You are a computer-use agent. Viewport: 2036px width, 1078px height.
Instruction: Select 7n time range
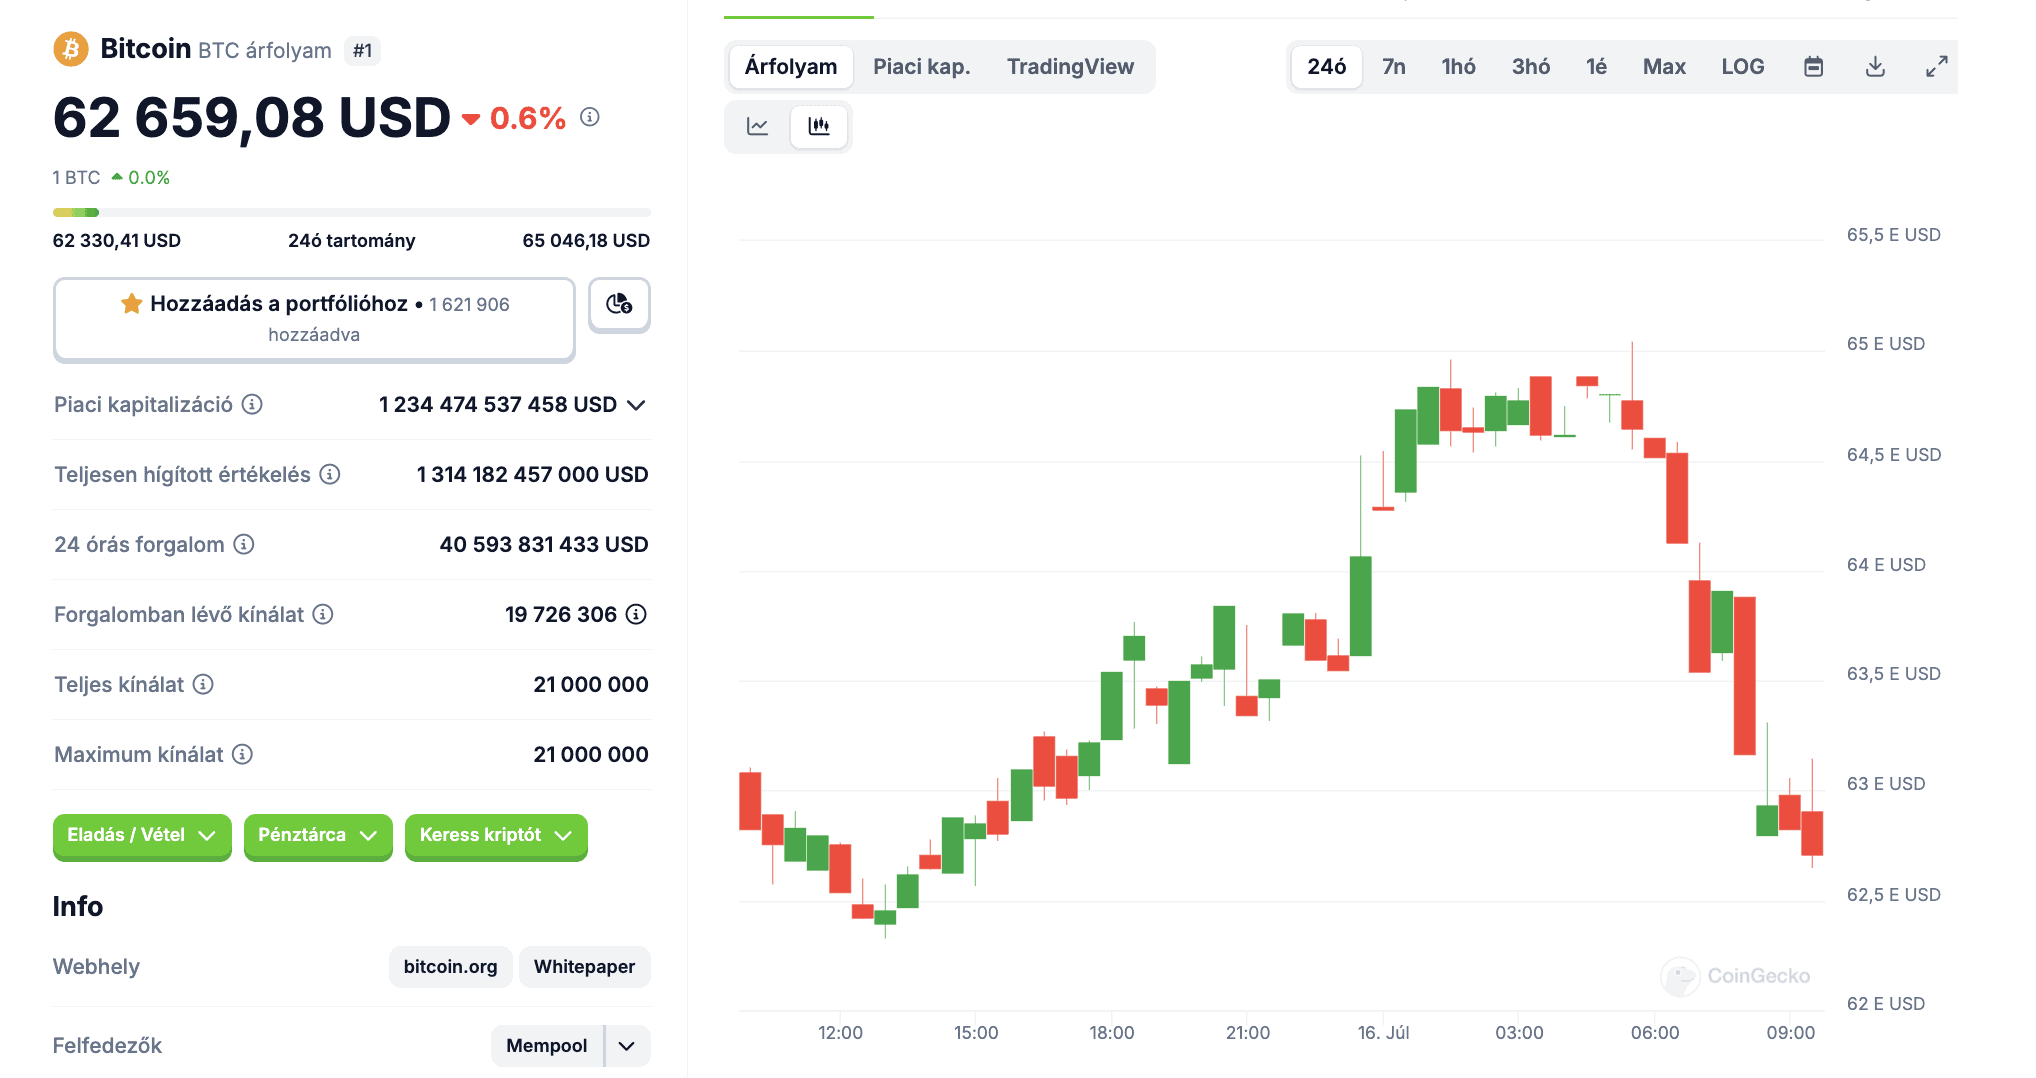click(1393, 67)
